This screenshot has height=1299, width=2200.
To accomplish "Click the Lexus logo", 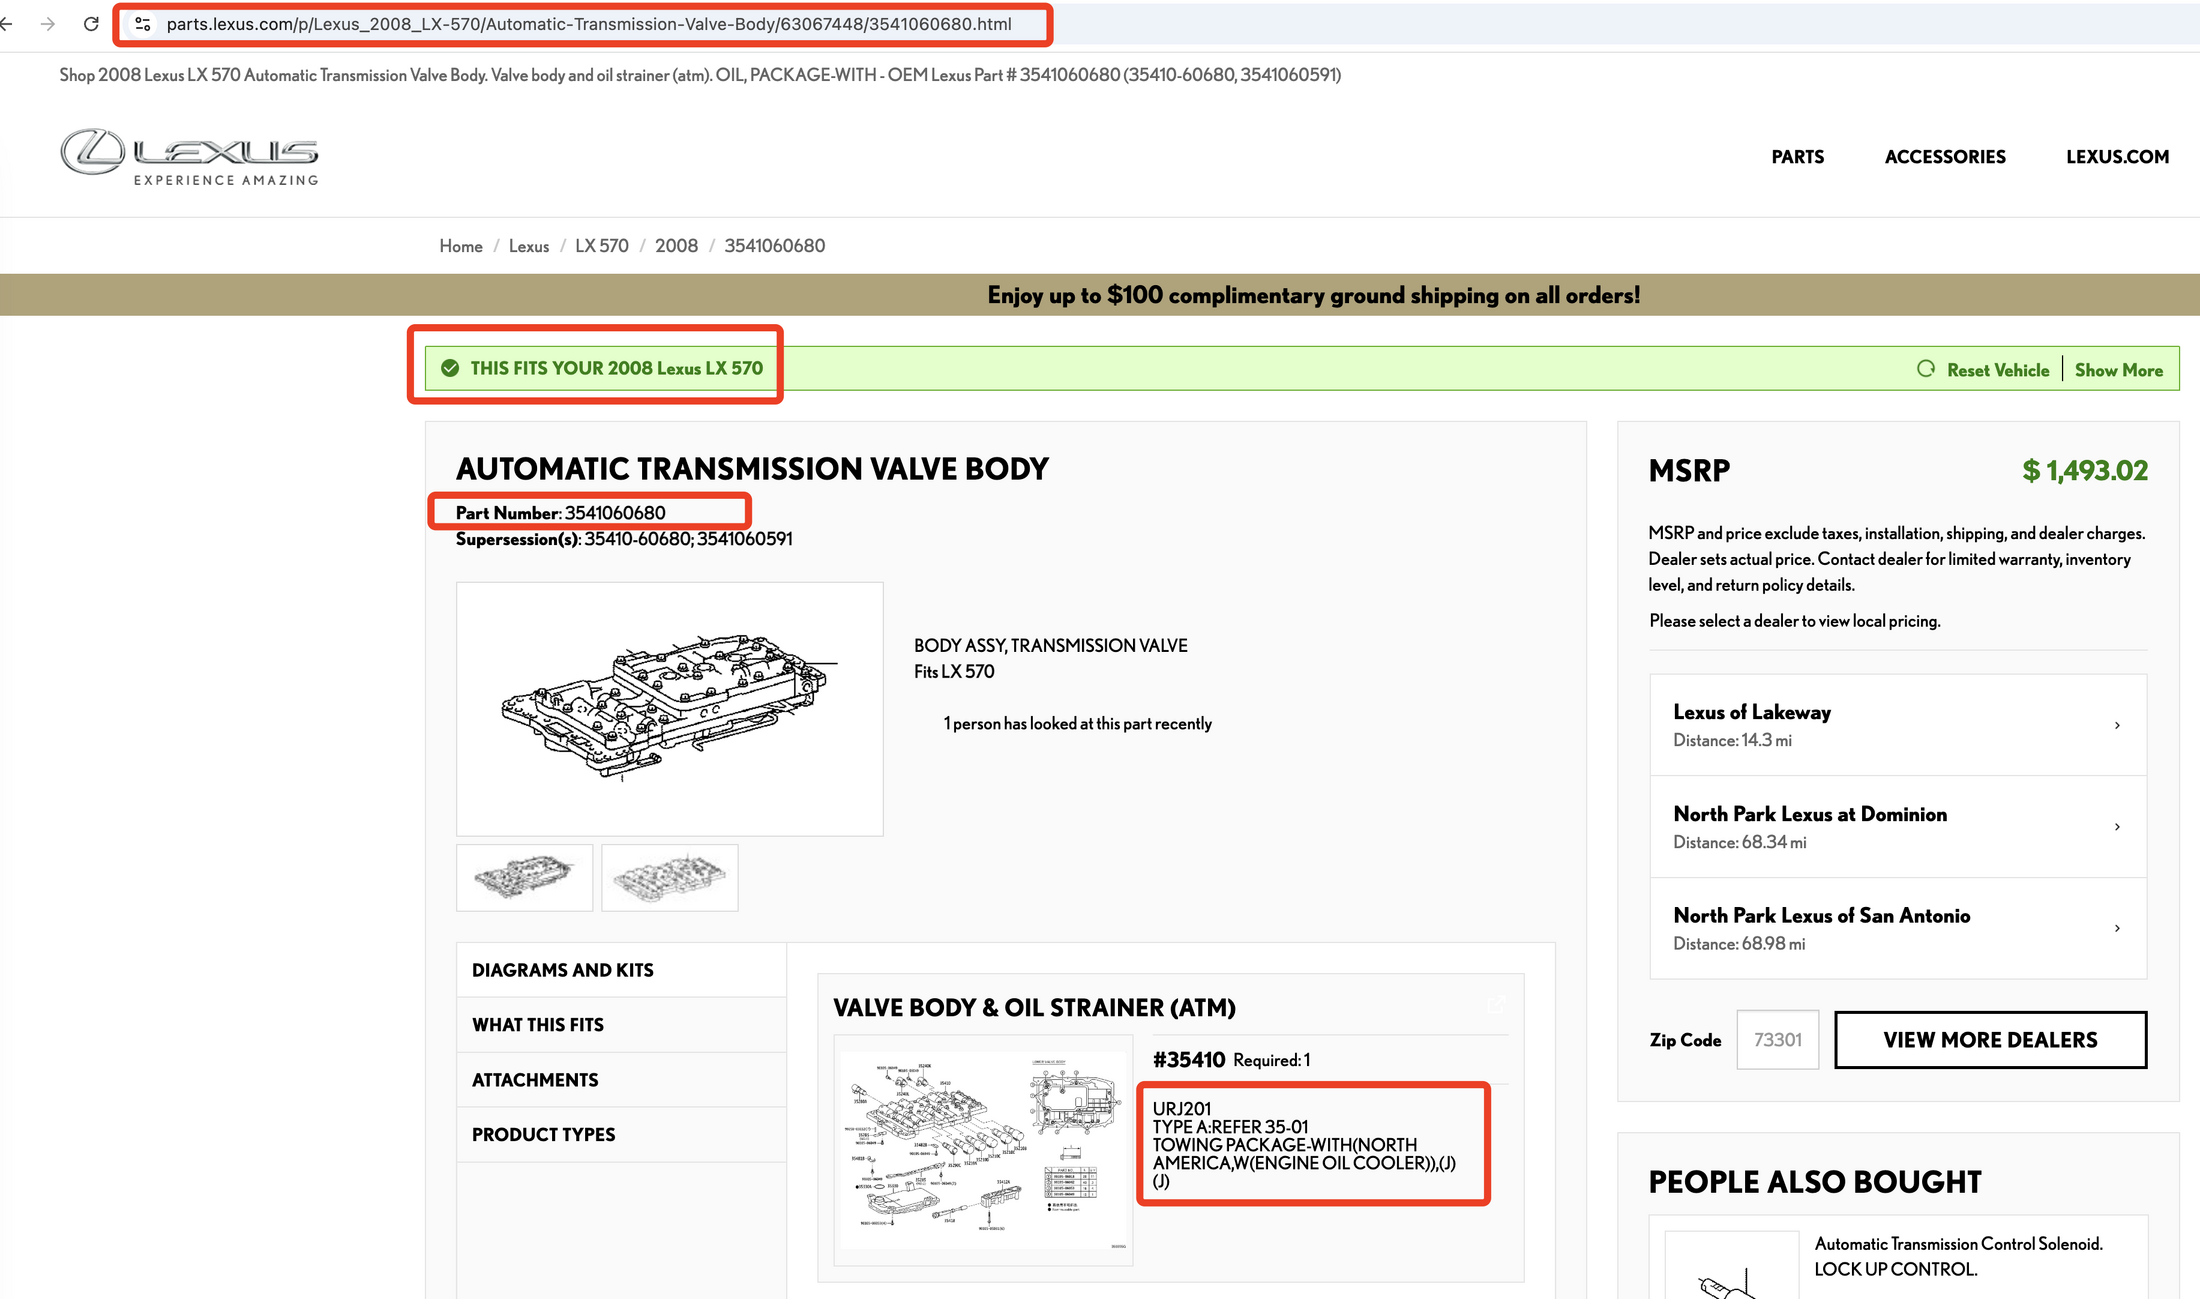I will coord(190,157).
